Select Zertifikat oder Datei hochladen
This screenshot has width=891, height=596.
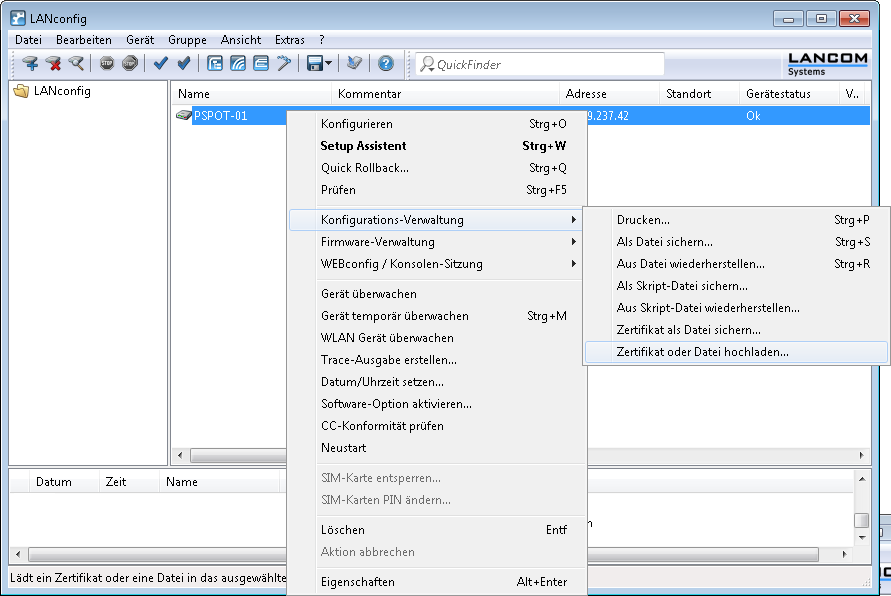(702, 352)
